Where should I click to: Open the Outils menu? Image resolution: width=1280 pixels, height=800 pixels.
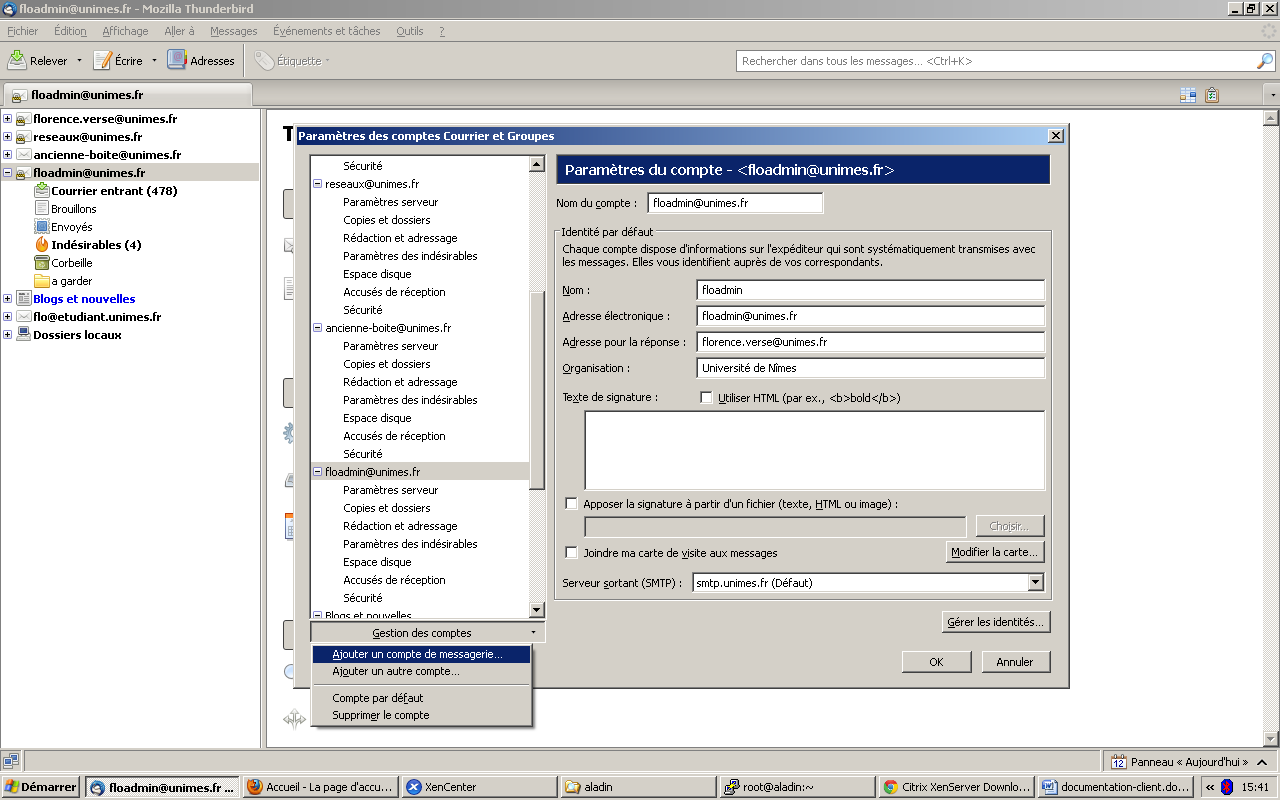point(410,31)
